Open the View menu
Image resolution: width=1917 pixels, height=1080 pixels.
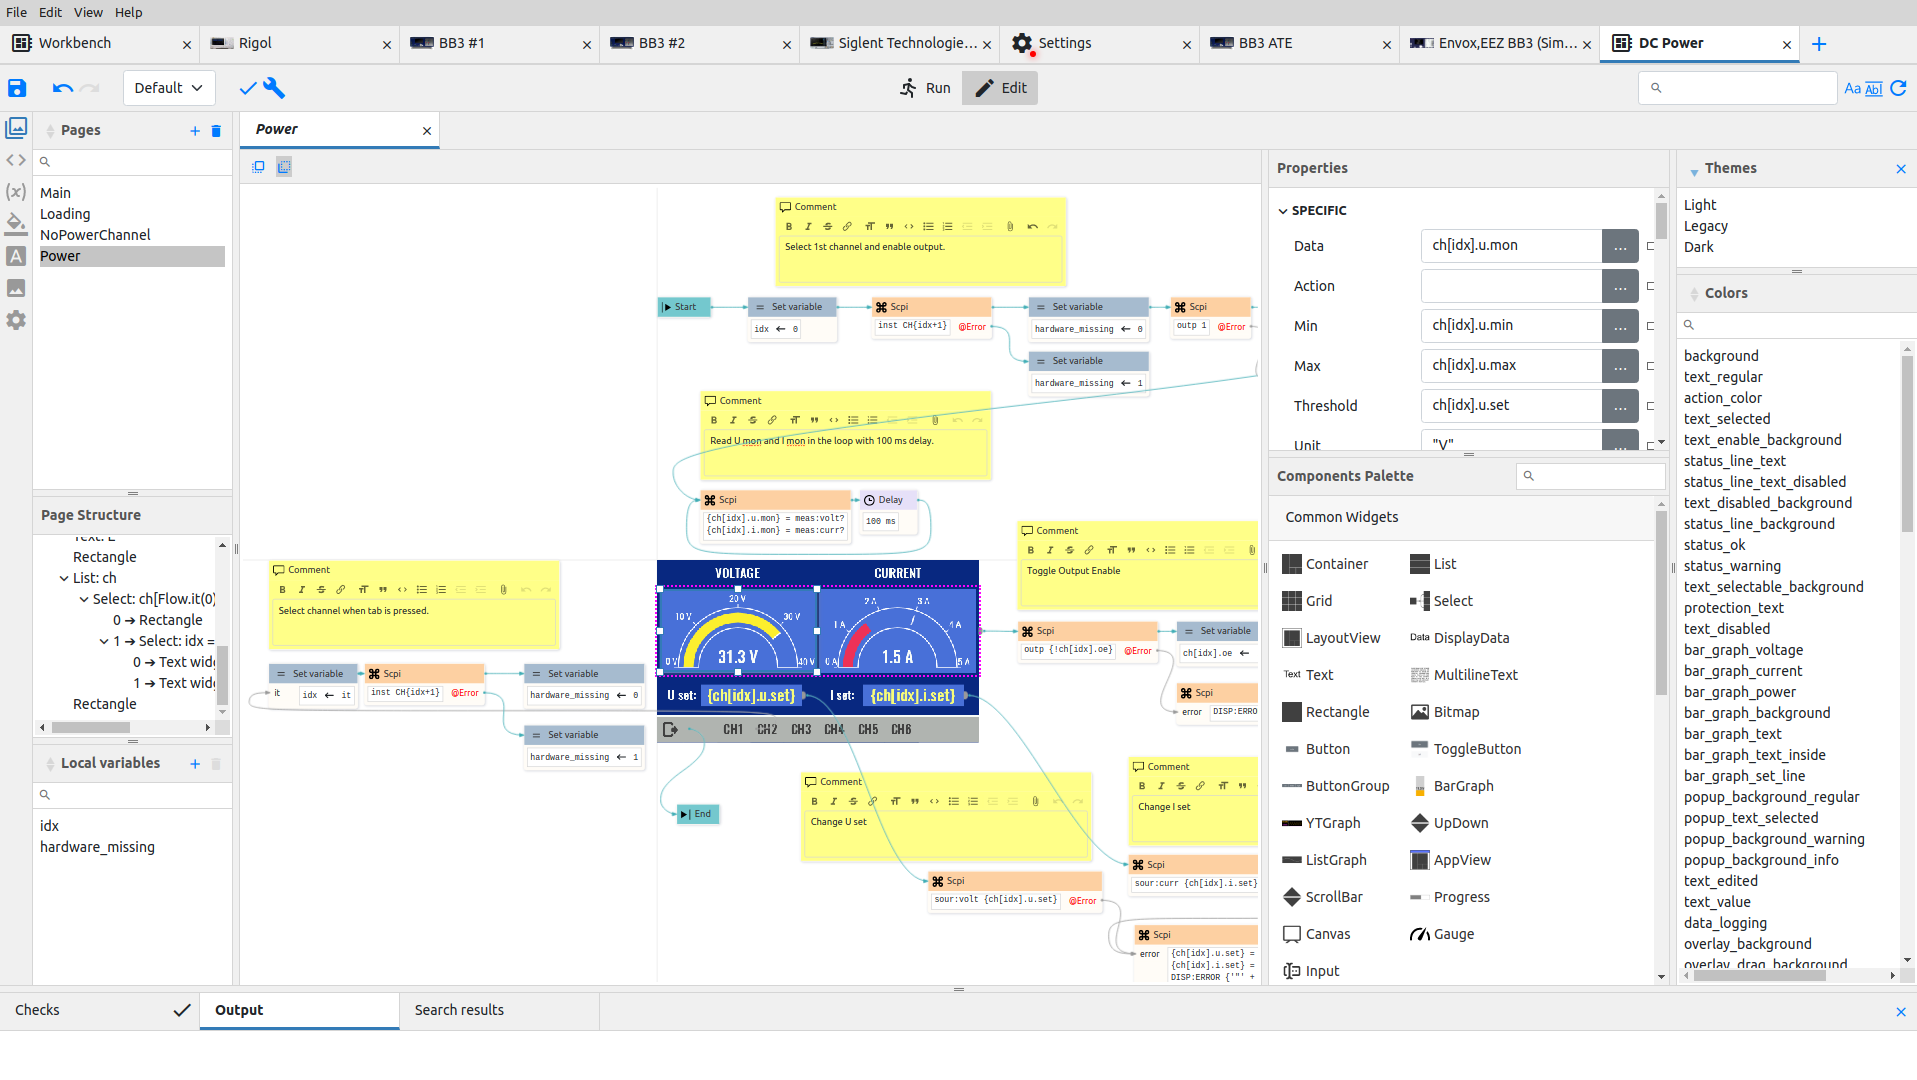click(88, 12)
